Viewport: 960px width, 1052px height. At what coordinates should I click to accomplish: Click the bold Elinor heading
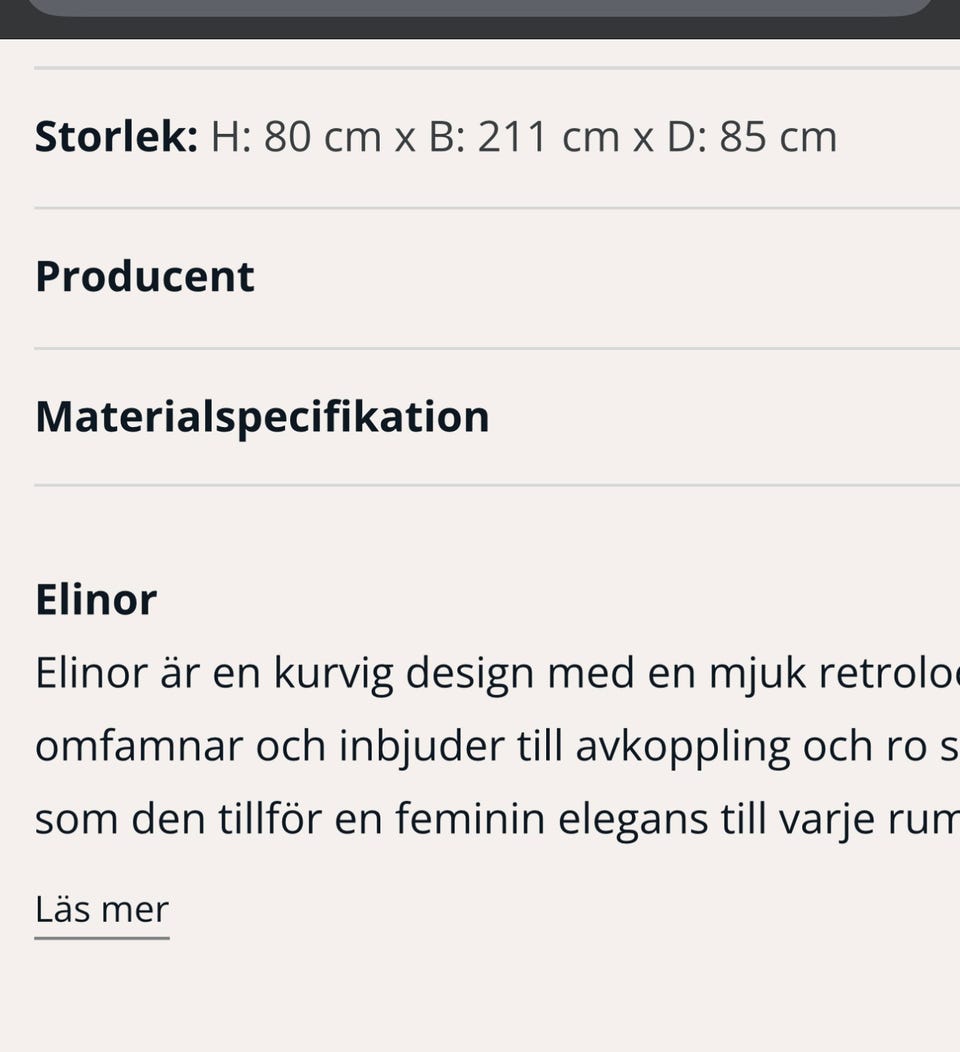[x=96, y=600]
